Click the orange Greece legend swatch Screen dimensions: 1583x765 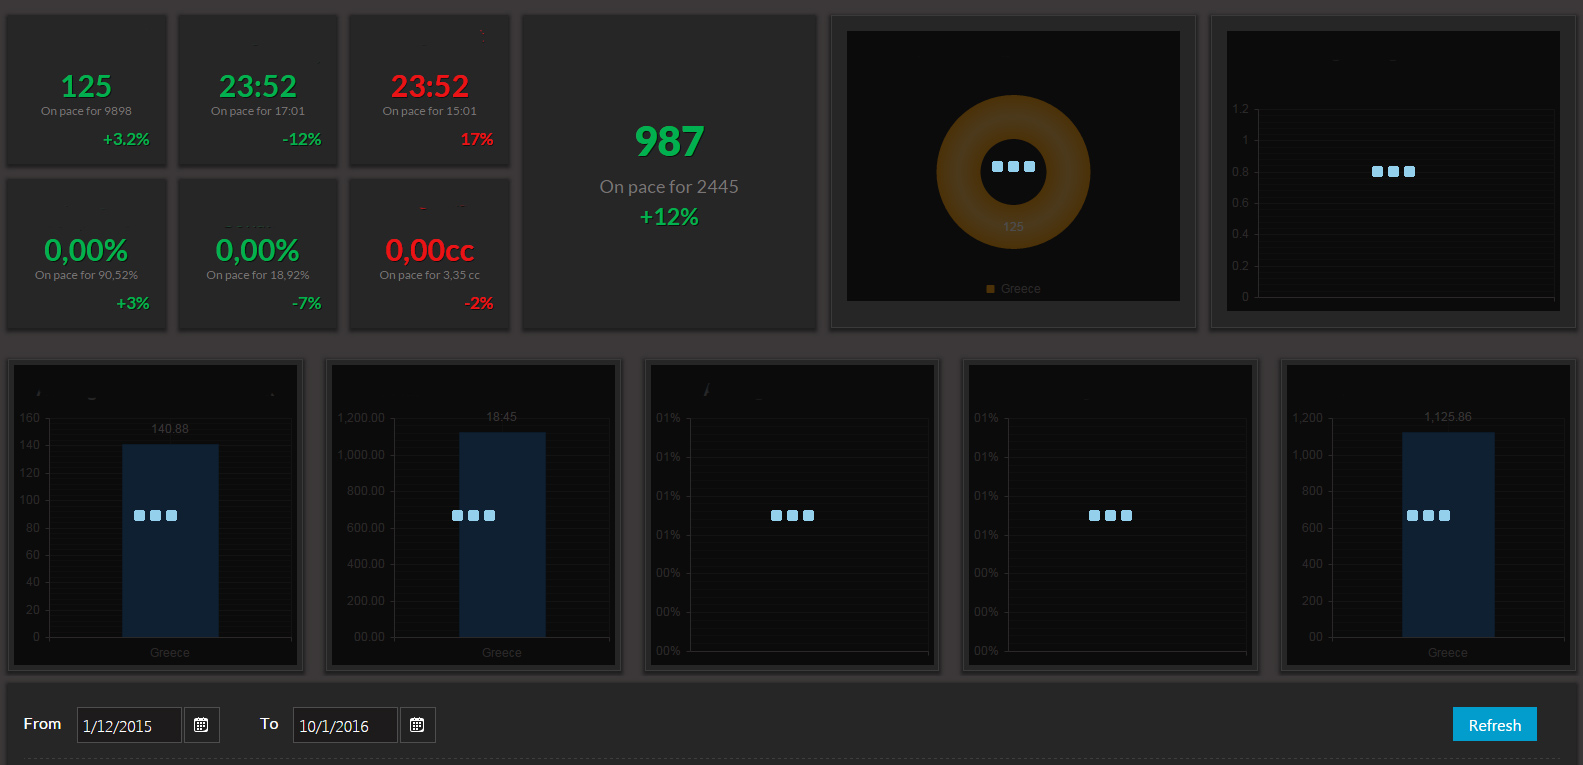990,289
